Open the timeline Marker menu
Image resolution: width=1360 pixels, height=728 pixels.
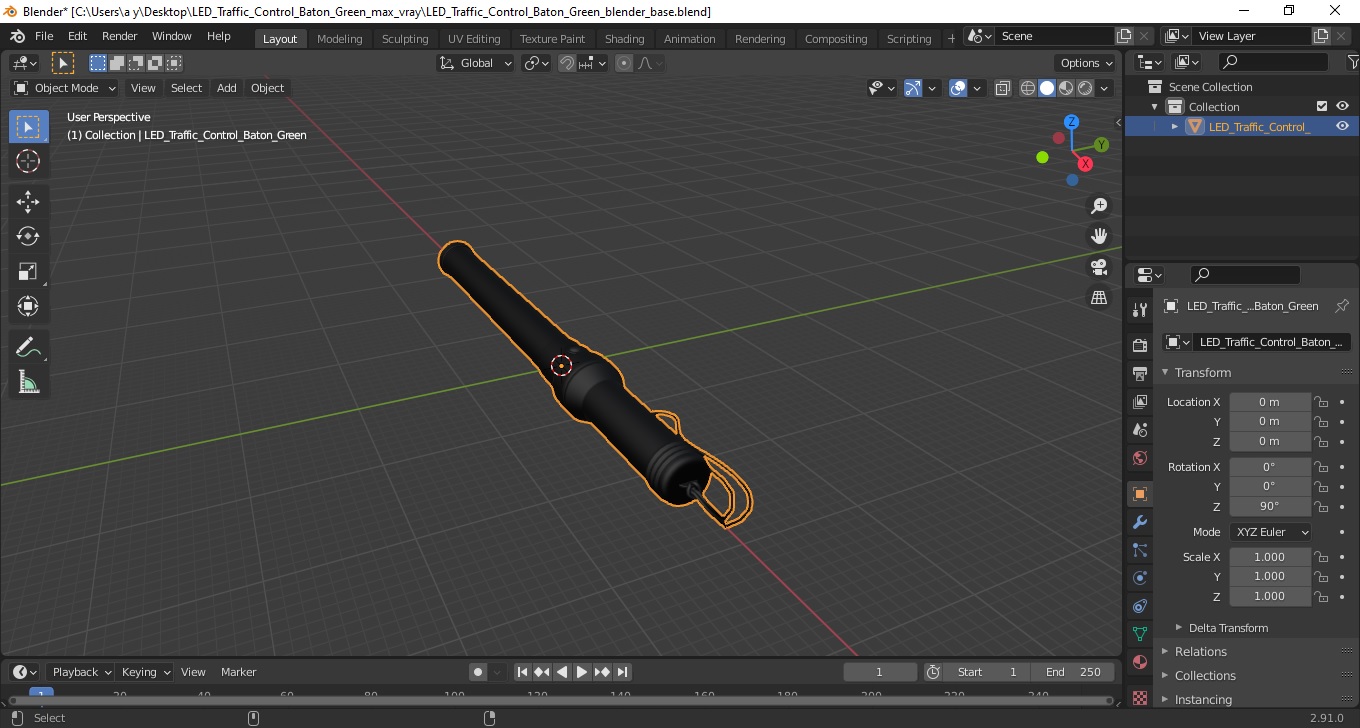tap(238, 672)
